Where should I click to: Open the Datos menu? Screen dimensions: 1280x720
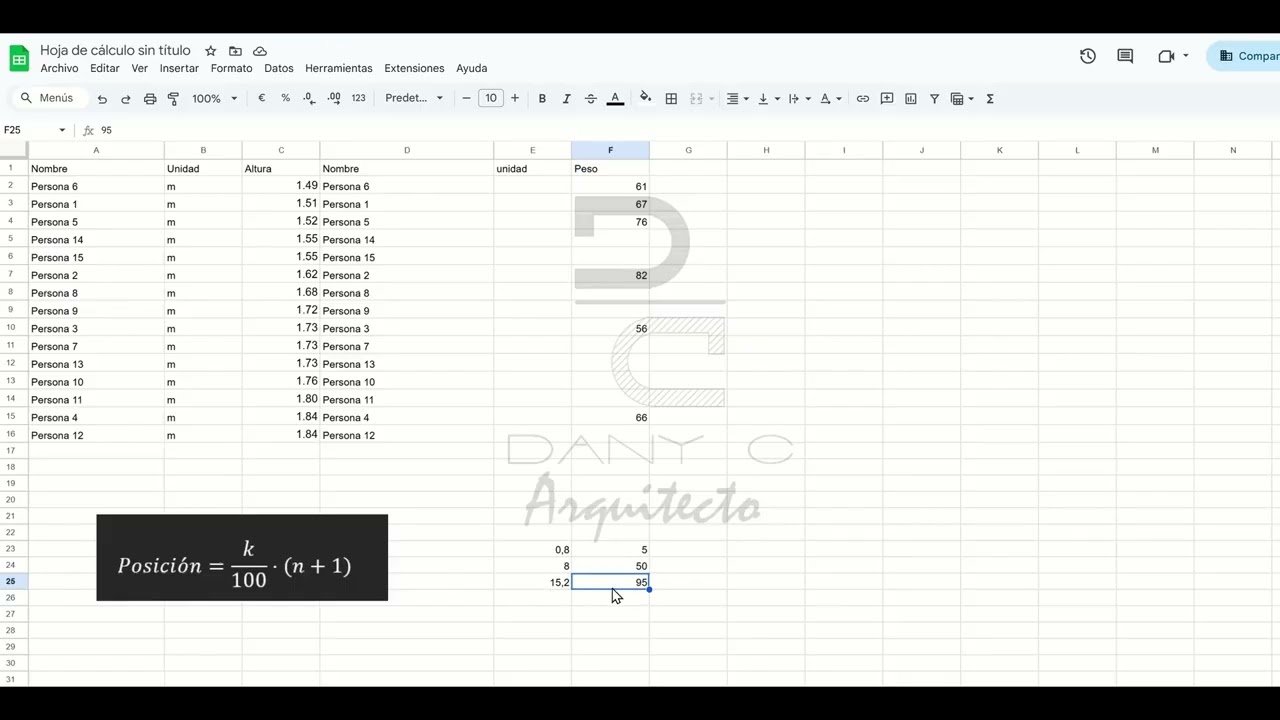(279, 68)
